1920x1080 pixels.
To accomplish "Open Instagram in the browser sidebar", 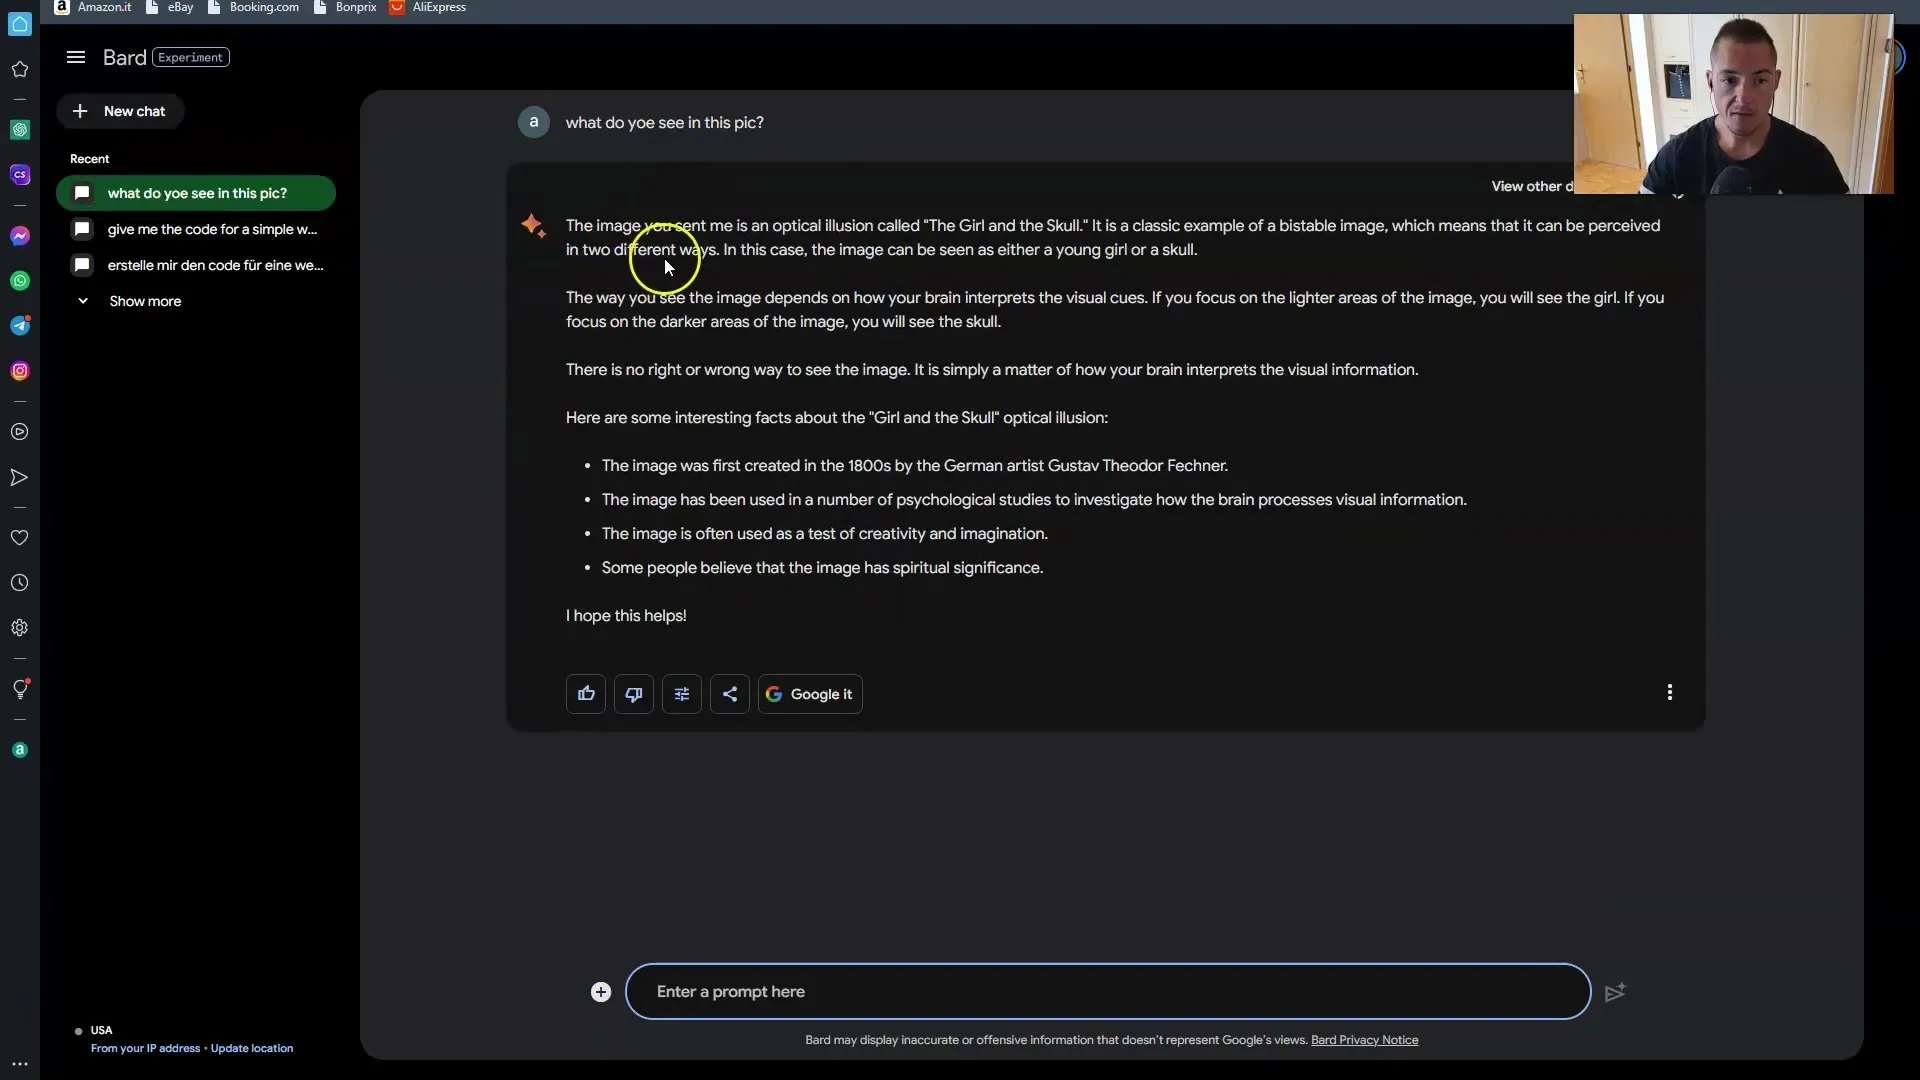I will [x=20, y=371].
